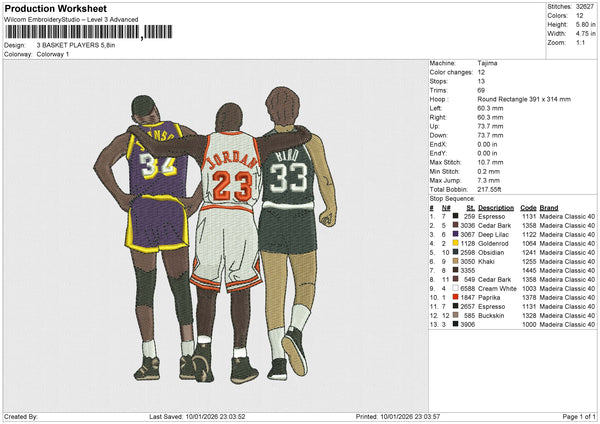
Task: Click the 'Color changes:' label
Action: [451, 72]
